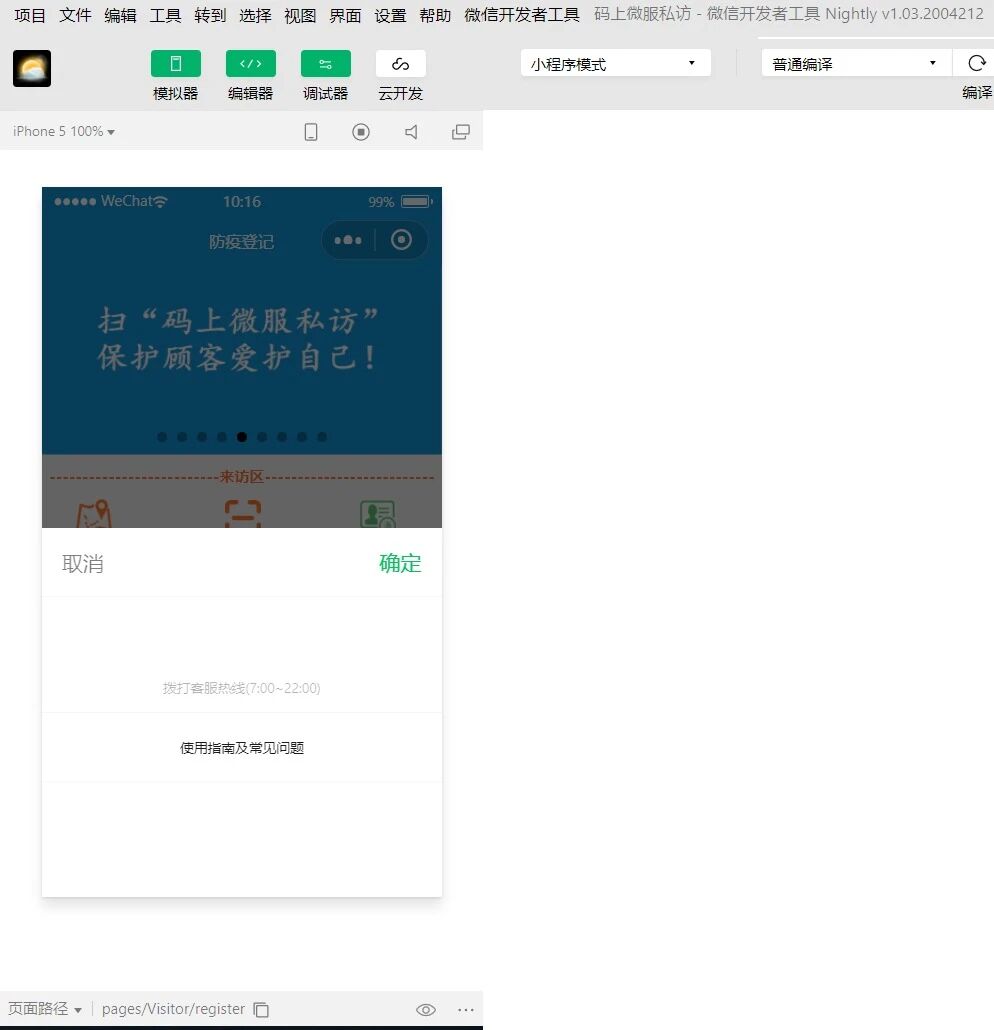Open the 微信开发者工具 menu
Screen dimensions: 994x1030
(x=522, y=15)
